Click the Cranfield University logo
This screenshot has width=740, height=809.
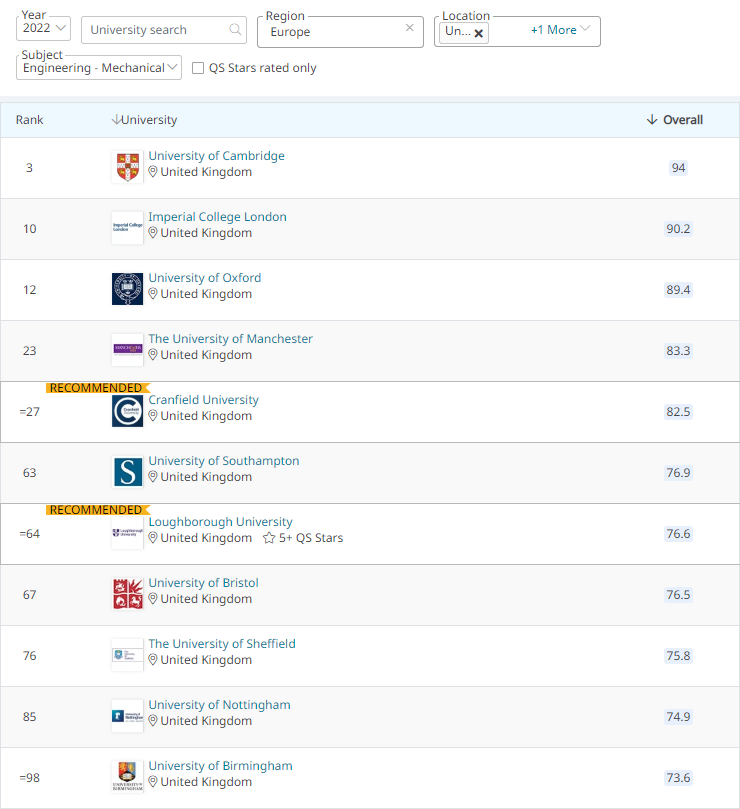(x=127, y=411)
